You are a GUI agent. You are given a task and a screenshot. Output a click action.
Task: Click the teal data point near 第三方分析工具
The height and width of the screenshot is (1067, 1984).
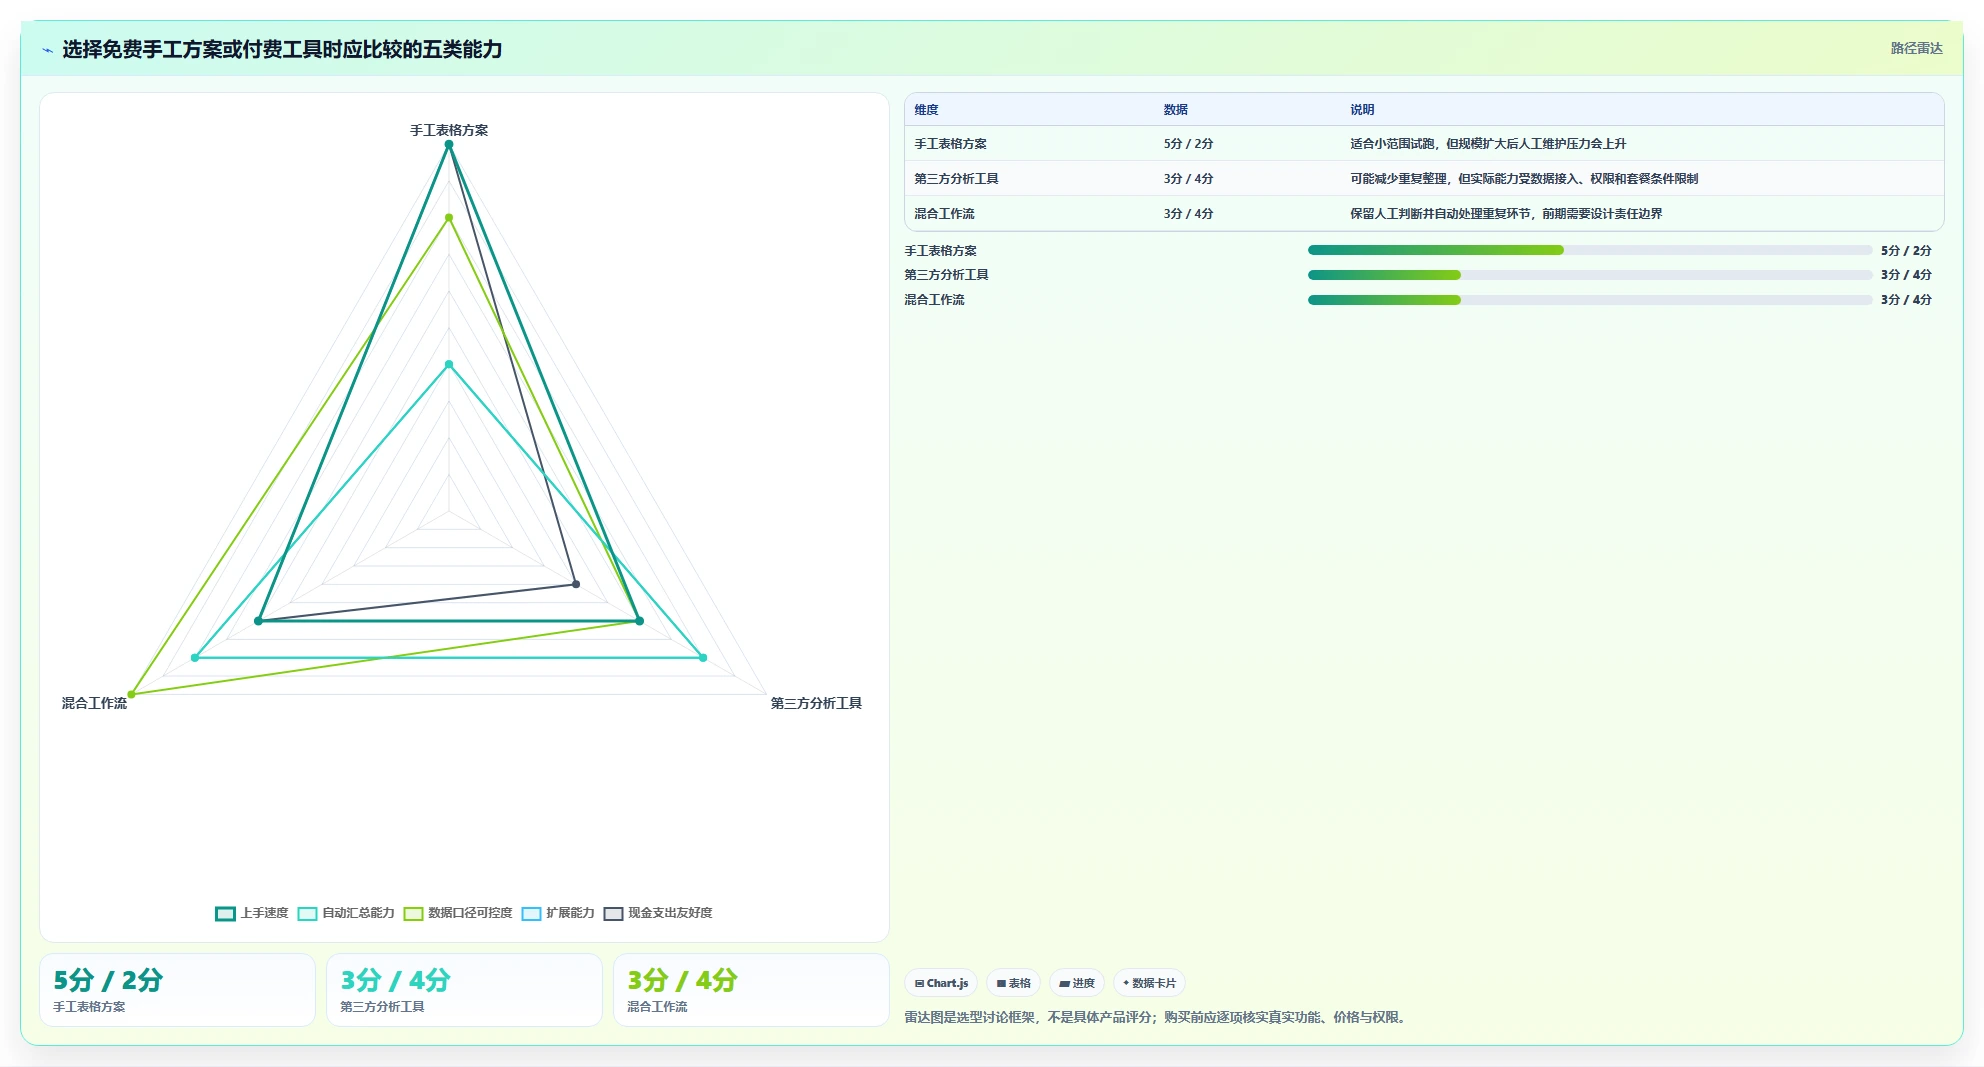(x=703, y=658)
